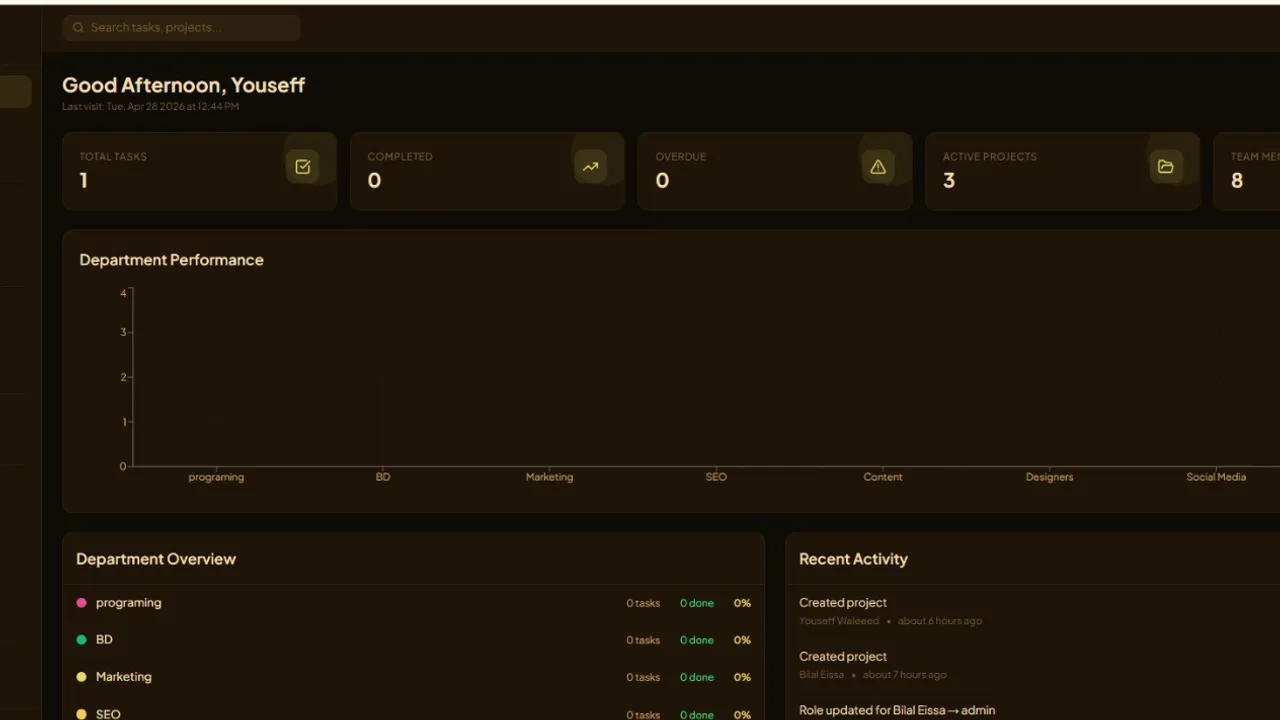Select the highlighted sidebar menu item
This screenshot has width=1280, height=720.
(x=15, y=92)
